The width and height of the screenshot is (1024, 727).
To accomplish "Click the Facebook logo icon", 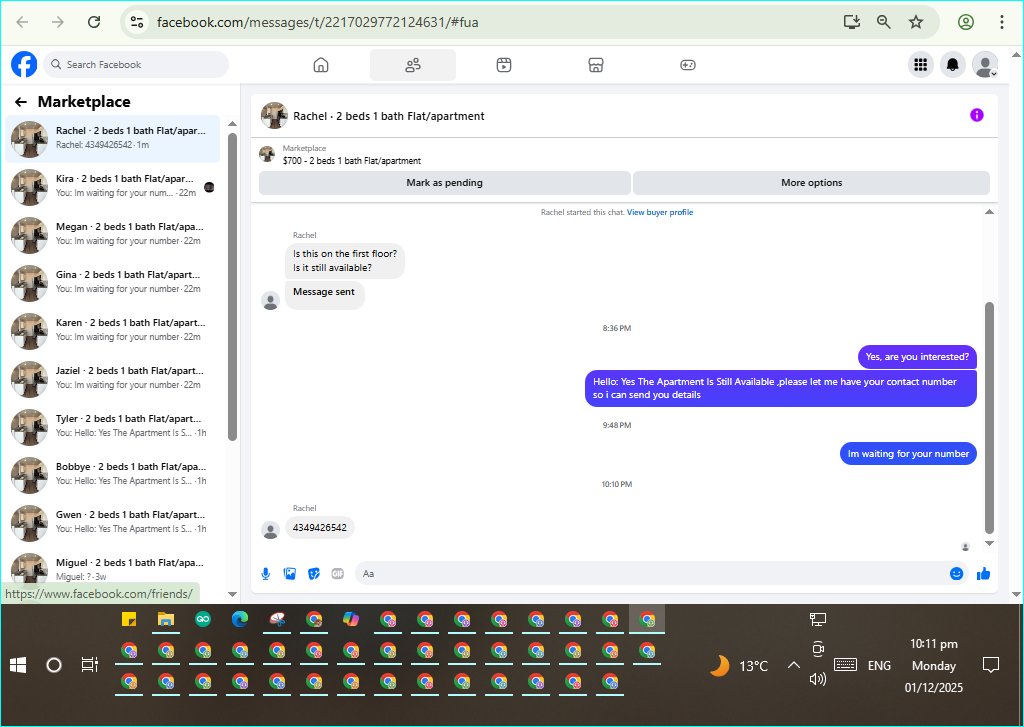I will [24, 65].
